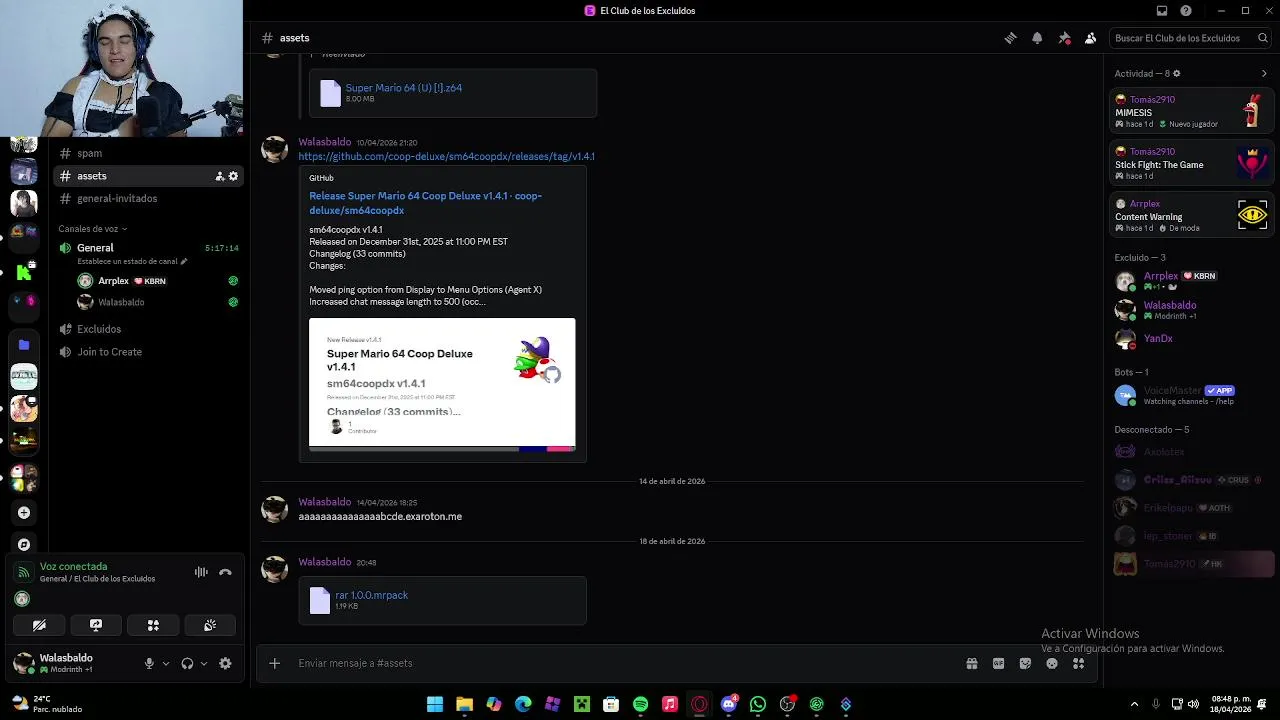
Task: Expand headphone output options chevron
Action: tap(204, 663)
